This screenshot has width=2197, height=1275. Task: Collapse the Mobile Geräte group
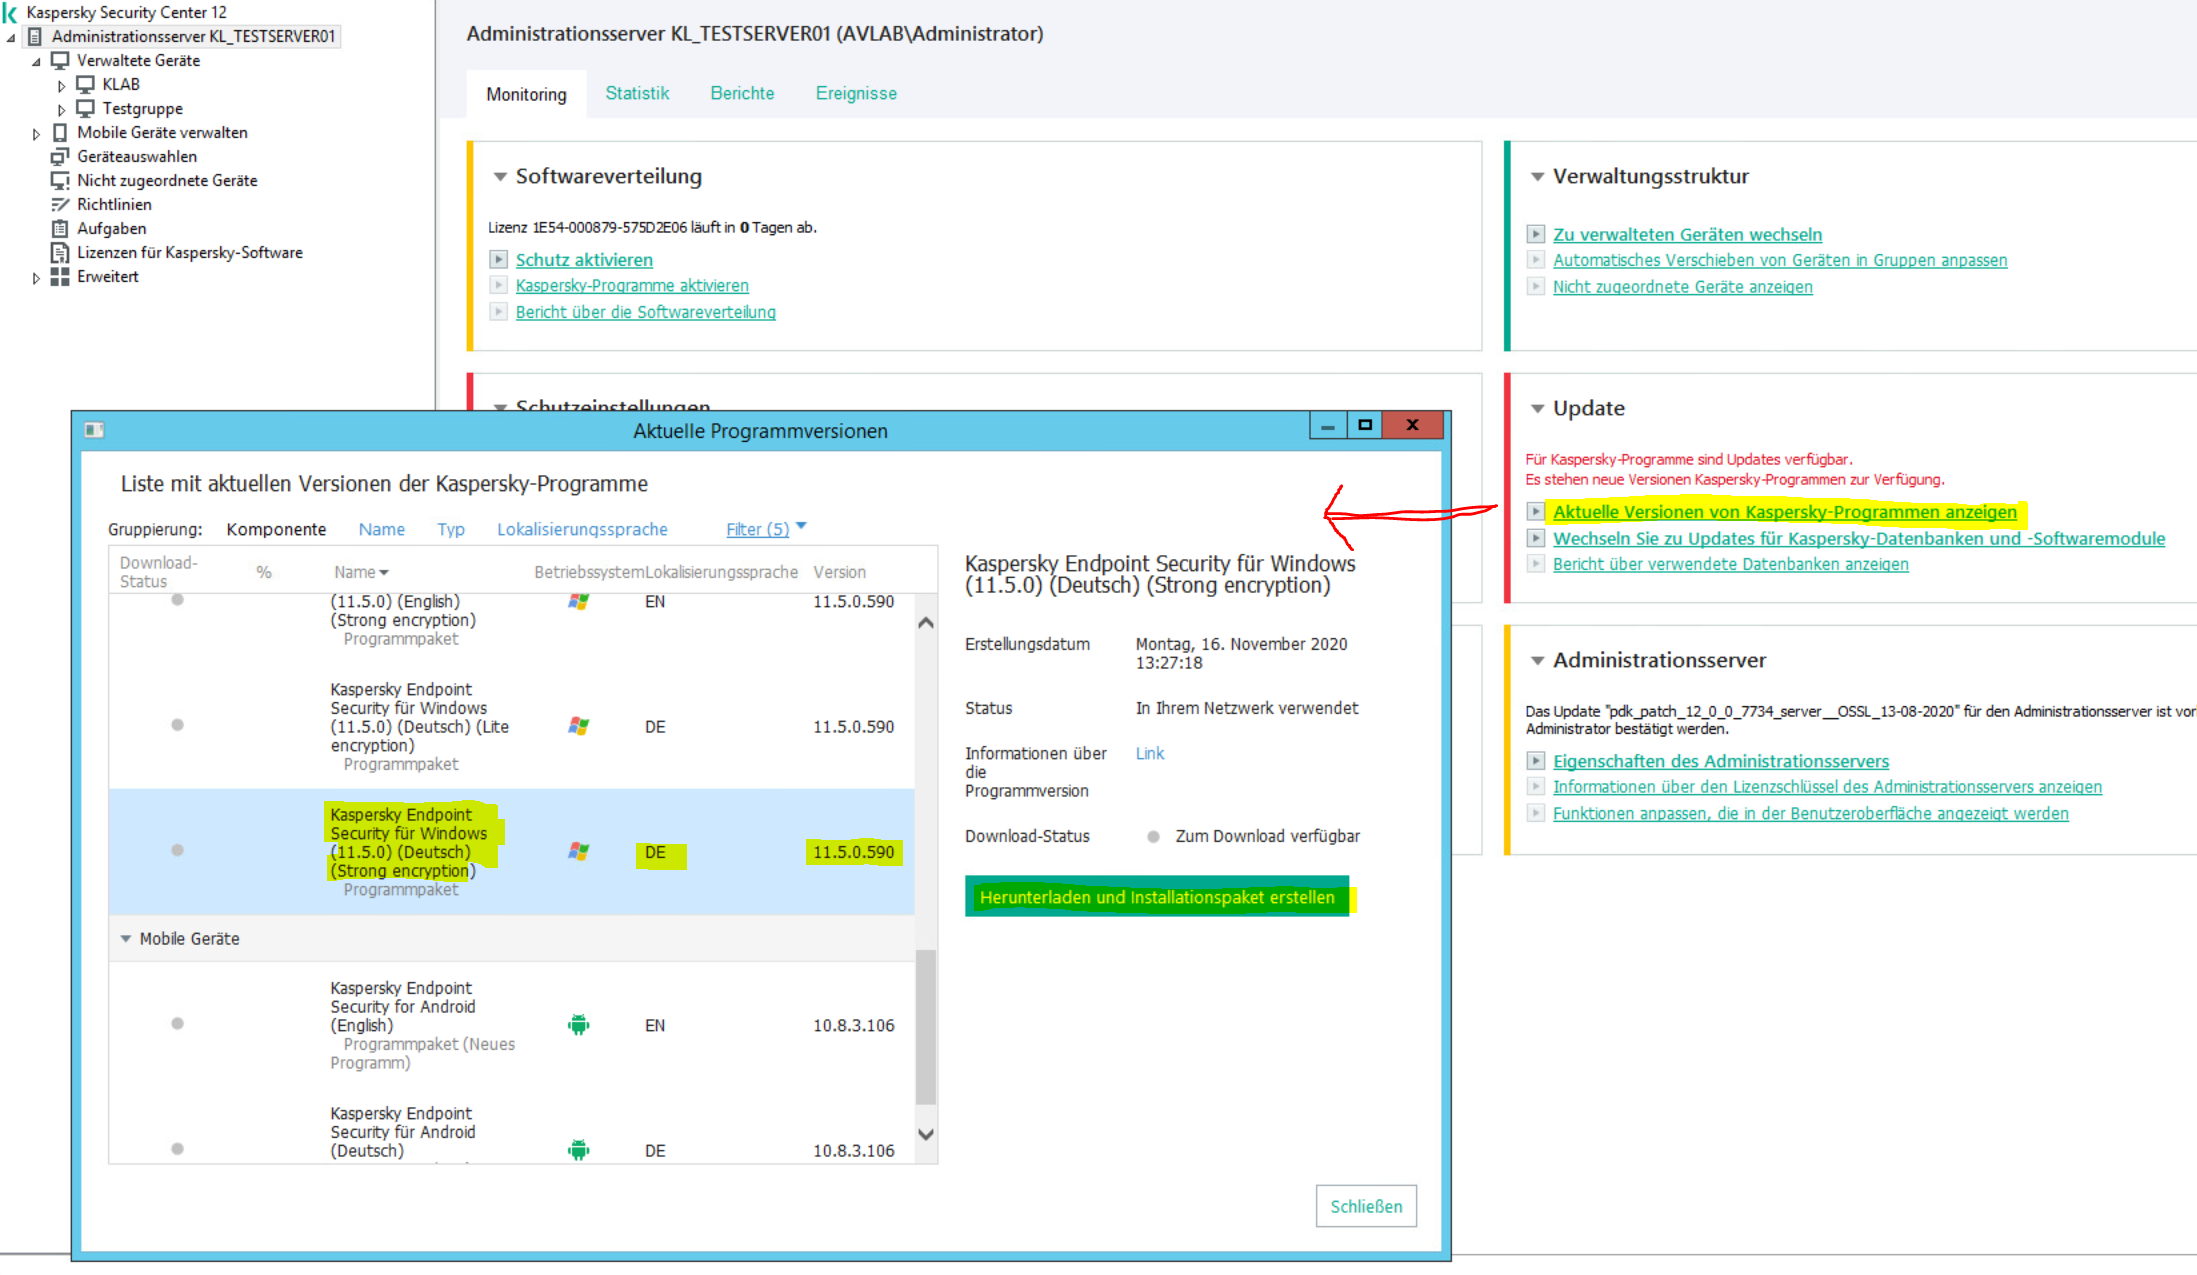point(125,939)
